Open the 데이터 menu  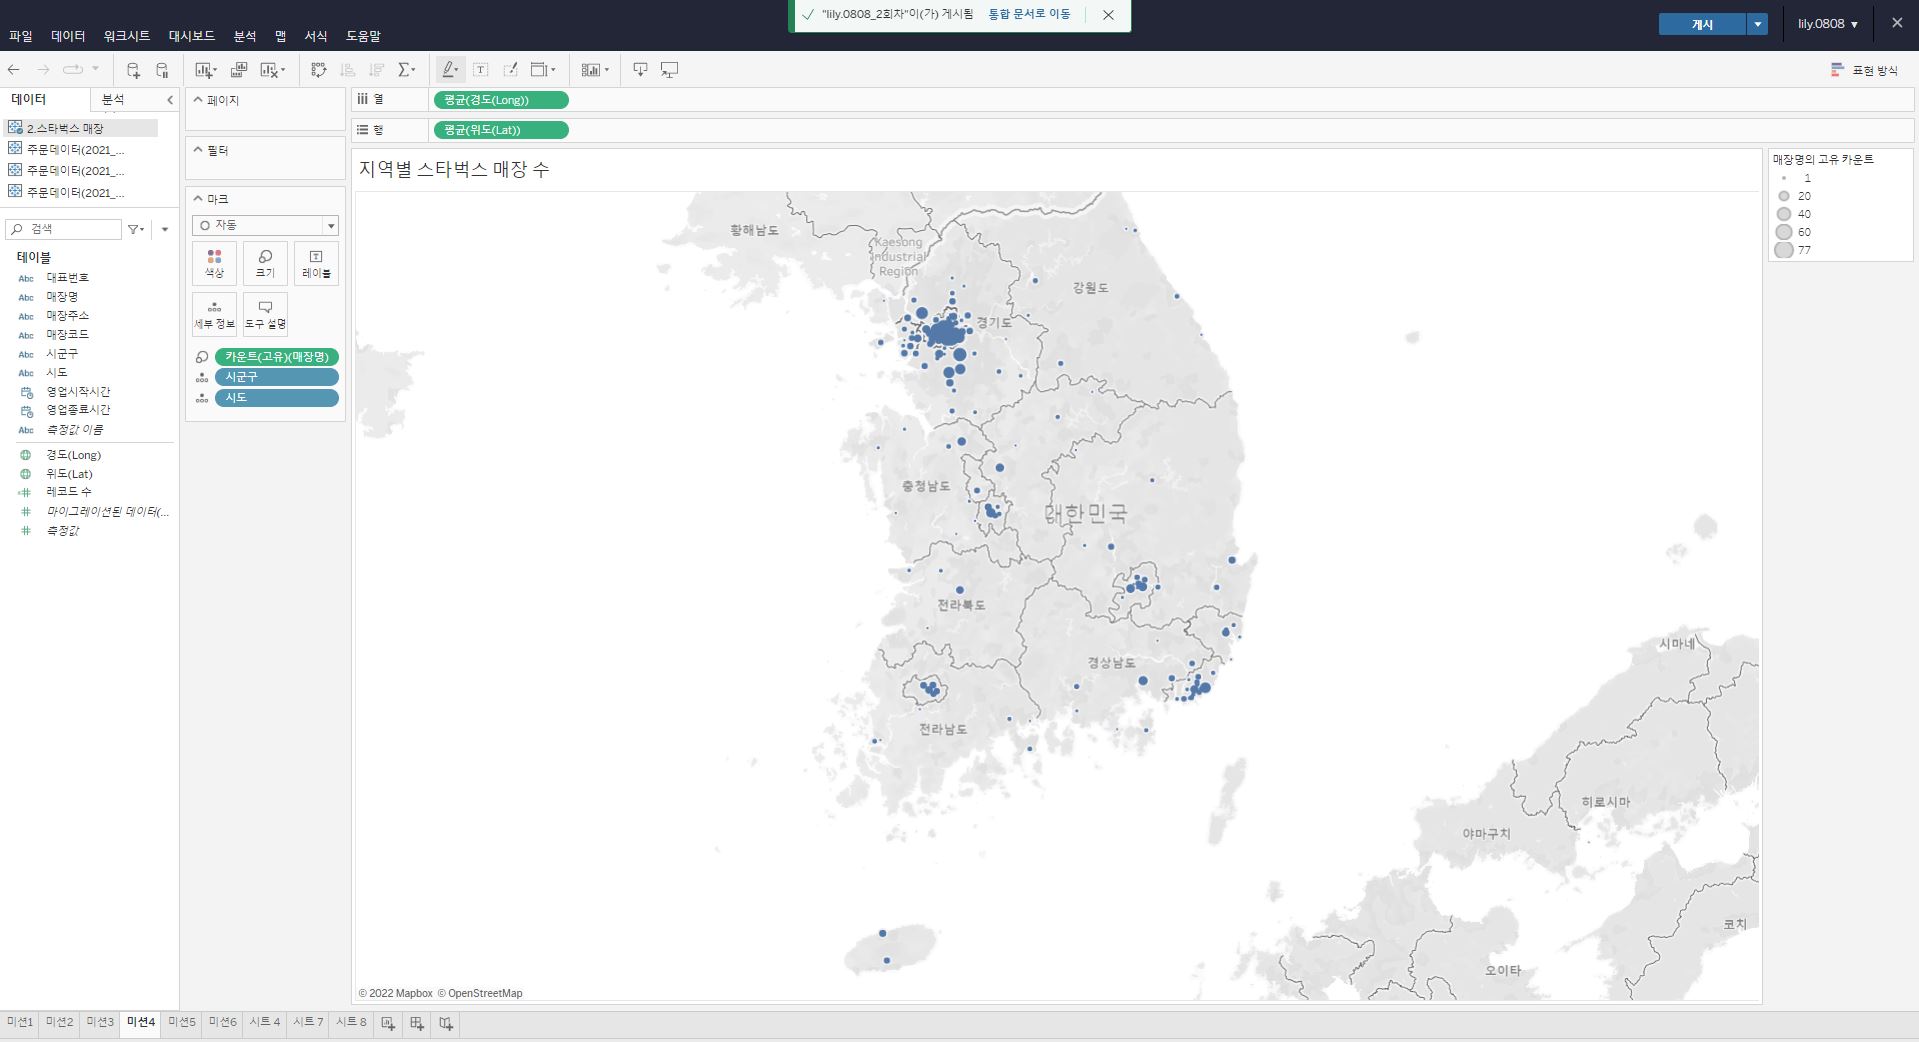pyautogui.click(x=68, y=36)
